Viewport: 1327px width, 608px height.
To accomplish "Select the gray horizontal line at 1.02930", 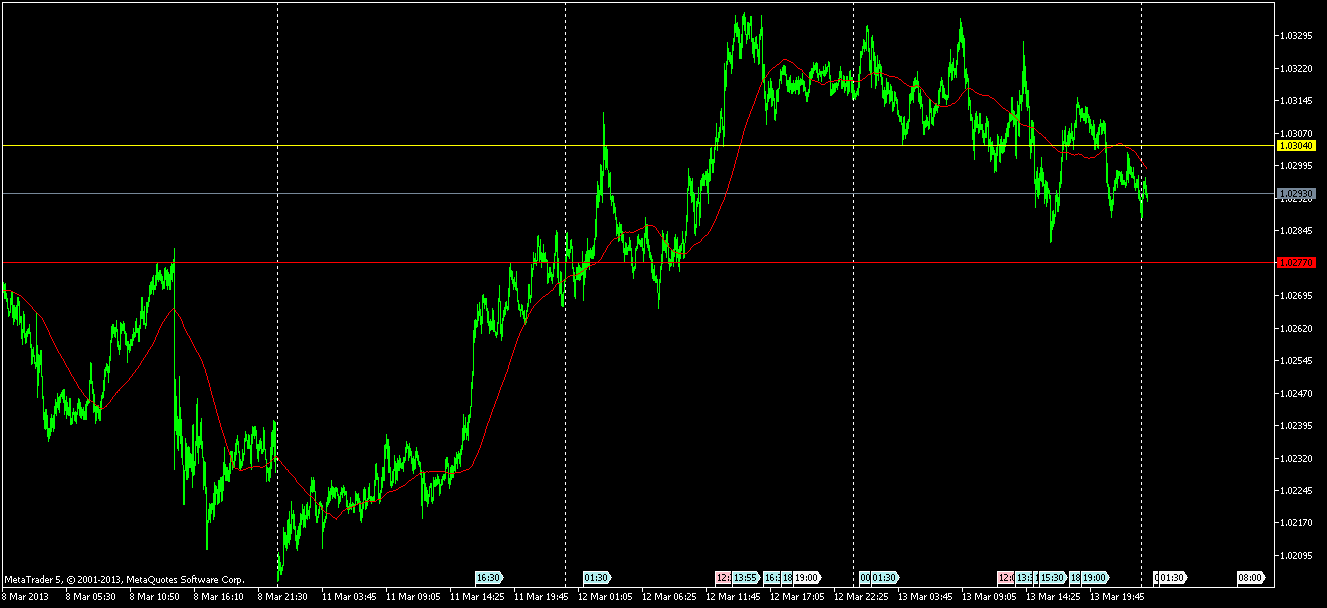I will click(x=637, y=193).
